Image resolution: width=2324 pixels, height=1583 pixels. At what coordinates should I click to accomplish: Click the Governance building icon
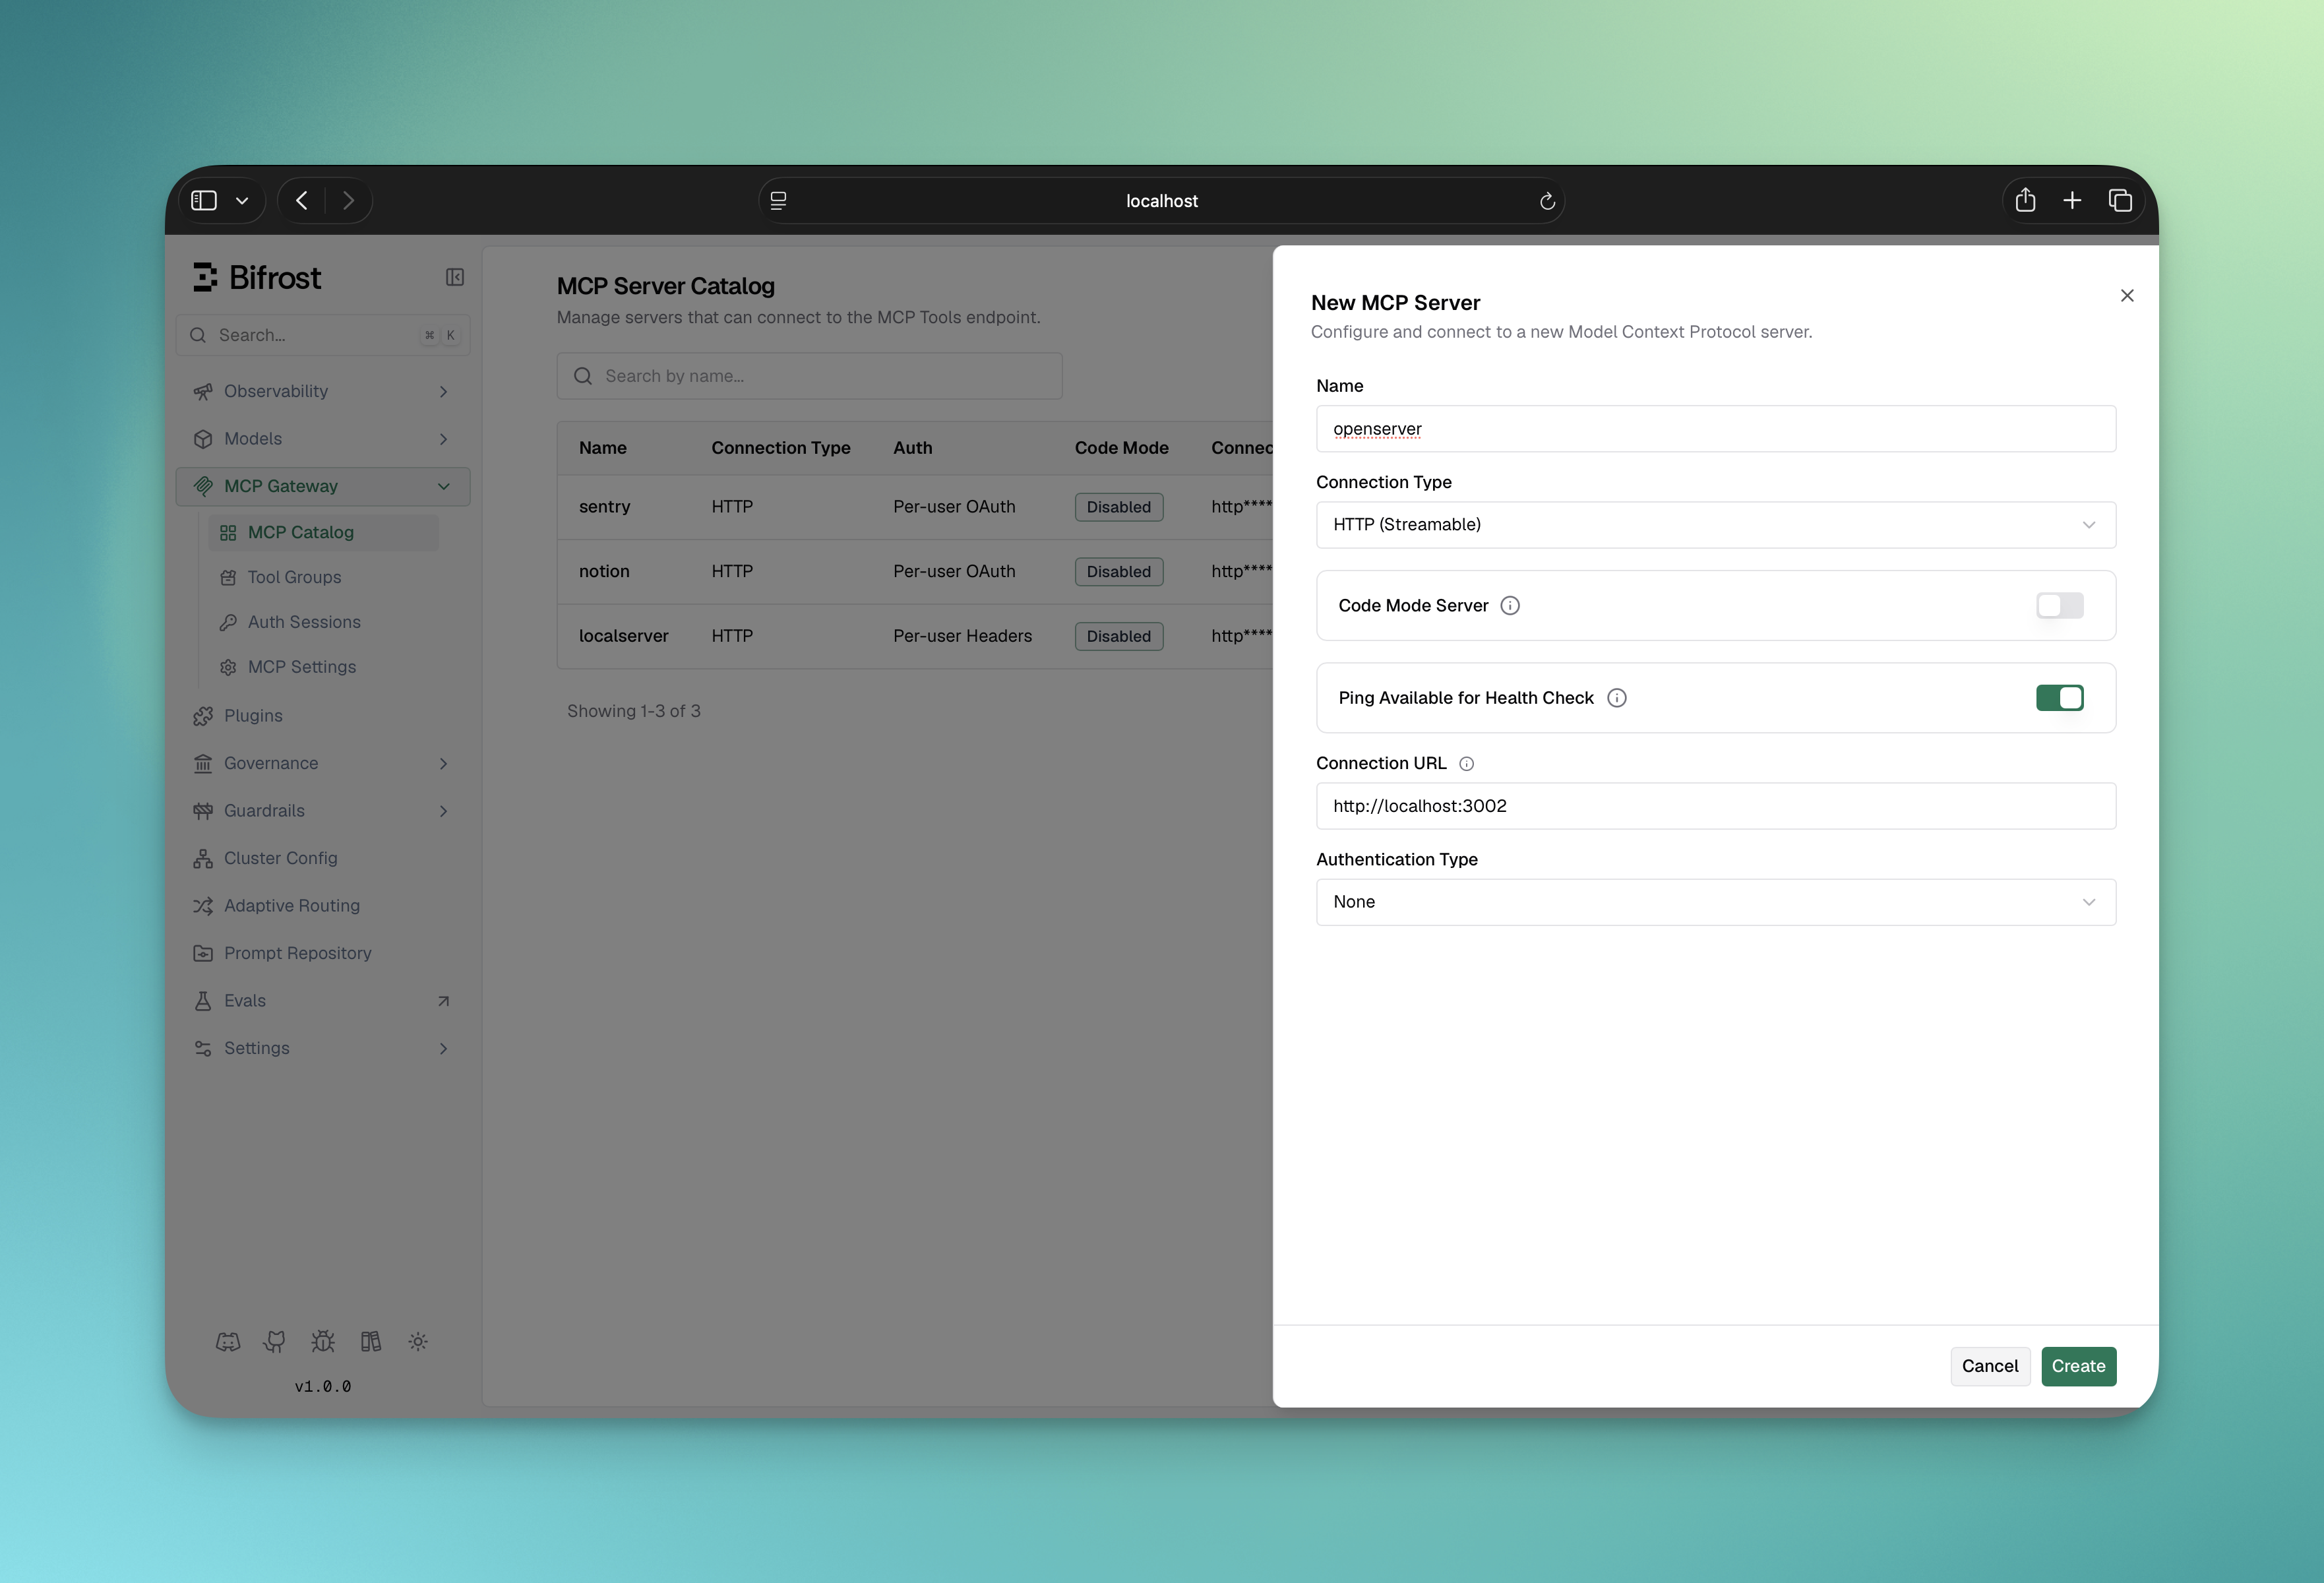(203, 763)
